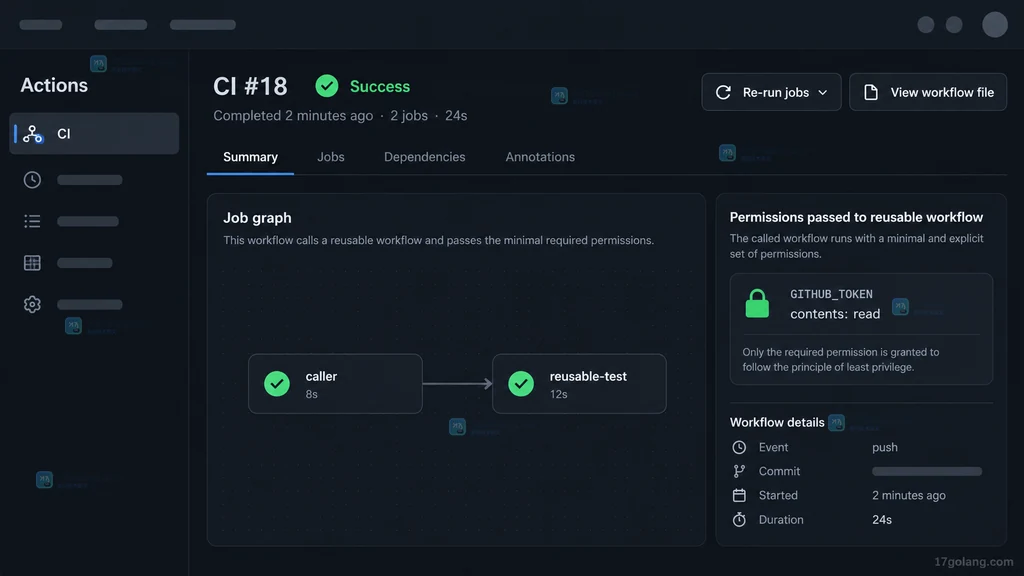Click the list icon in sidebar
The image size is (1024, 576).
click(32, 221)
